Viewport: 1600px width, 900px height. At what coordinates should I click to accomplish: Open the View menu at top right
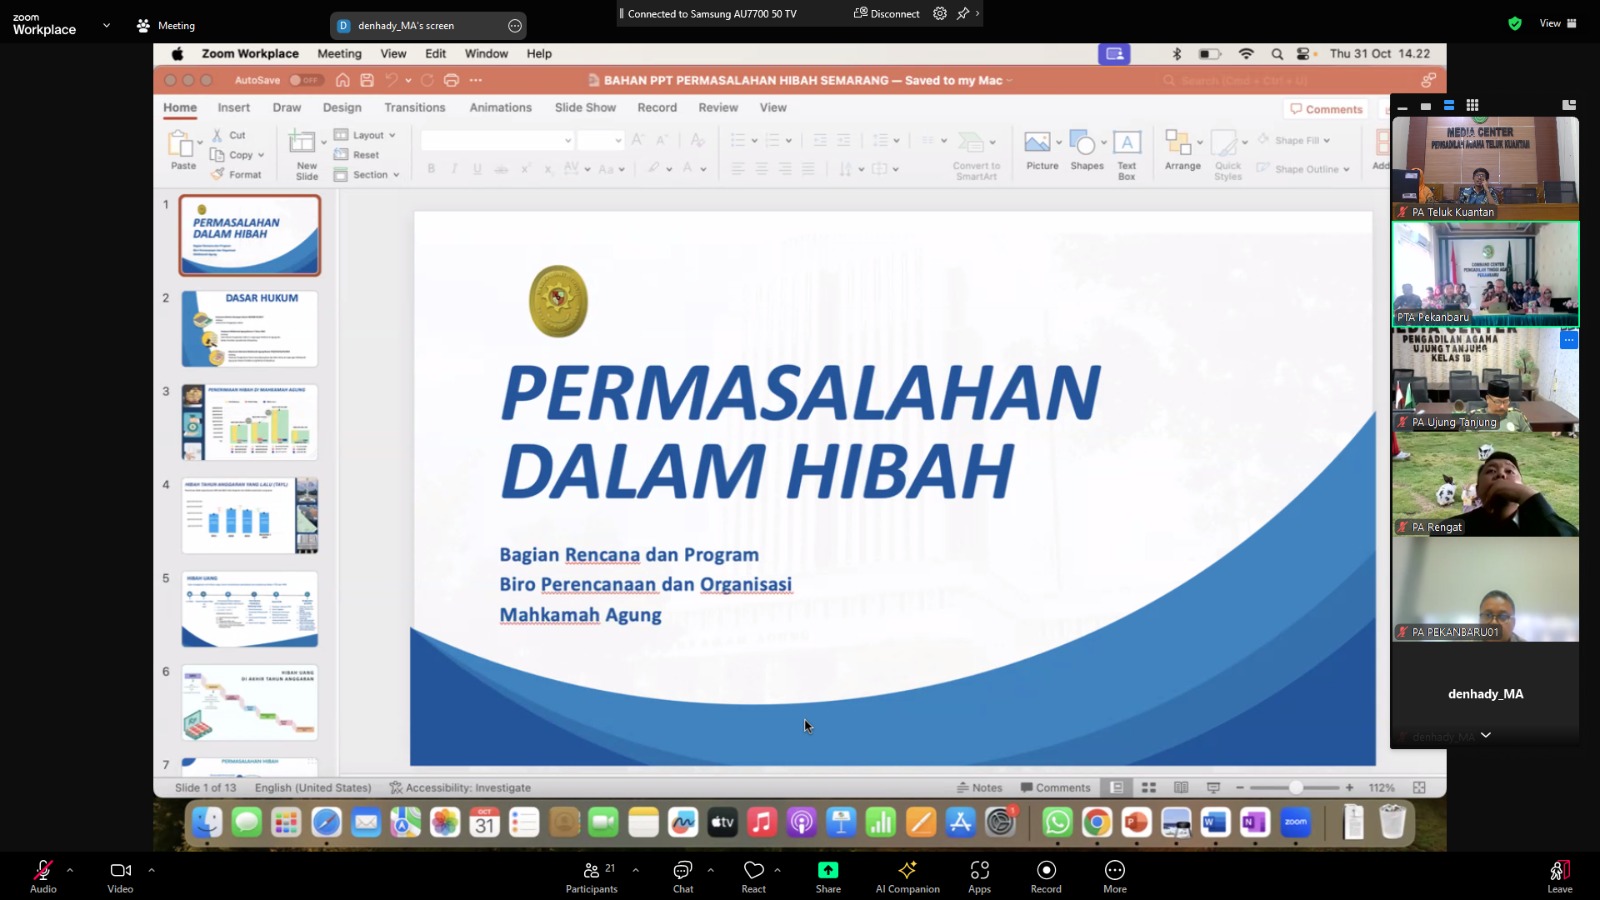click(1558, 23)
